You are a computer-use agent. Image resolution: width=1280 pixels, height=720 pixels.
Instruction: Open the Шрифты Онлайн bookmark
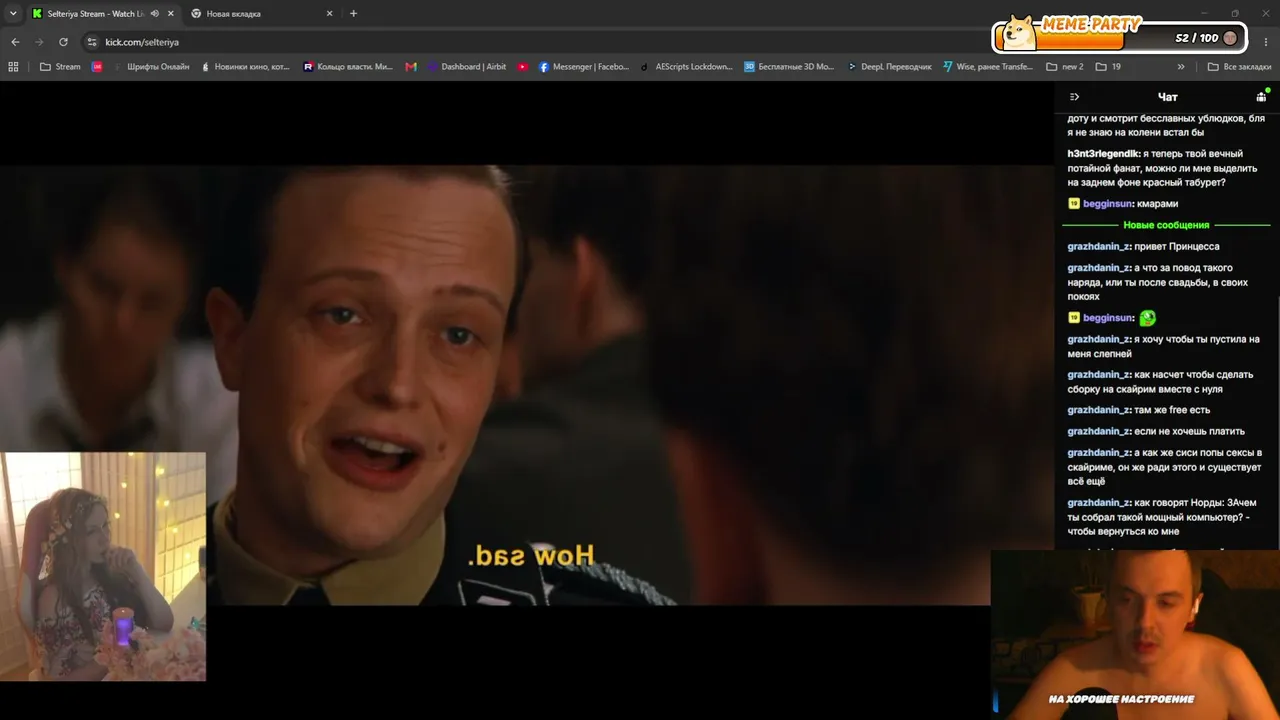(x=151, y=67)
